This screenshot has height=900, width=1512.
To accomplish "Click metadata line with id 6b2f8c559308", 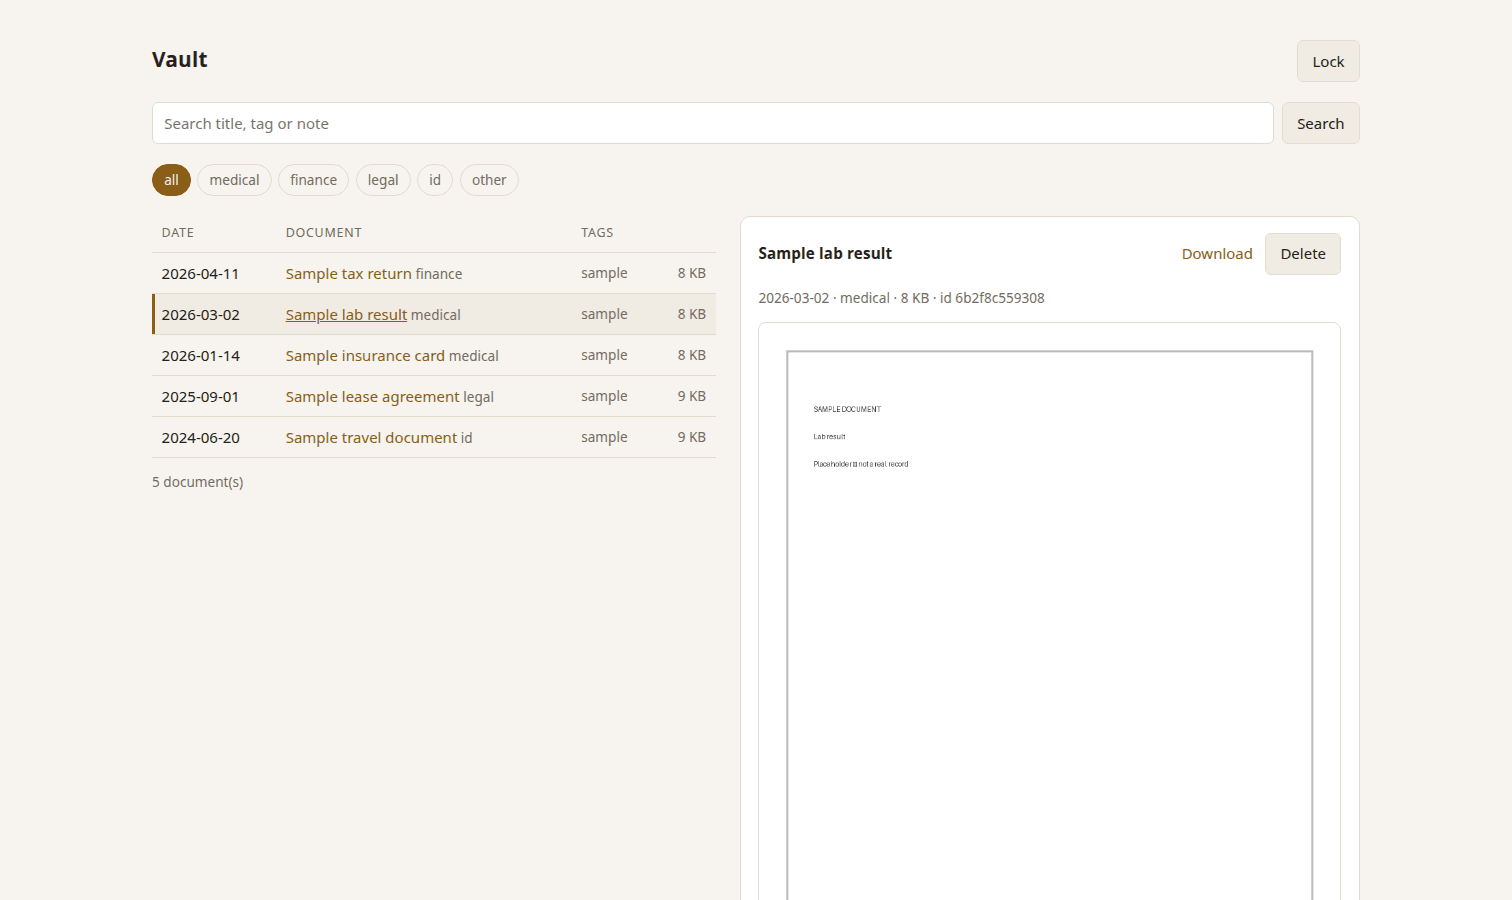I will coord(901,298).
